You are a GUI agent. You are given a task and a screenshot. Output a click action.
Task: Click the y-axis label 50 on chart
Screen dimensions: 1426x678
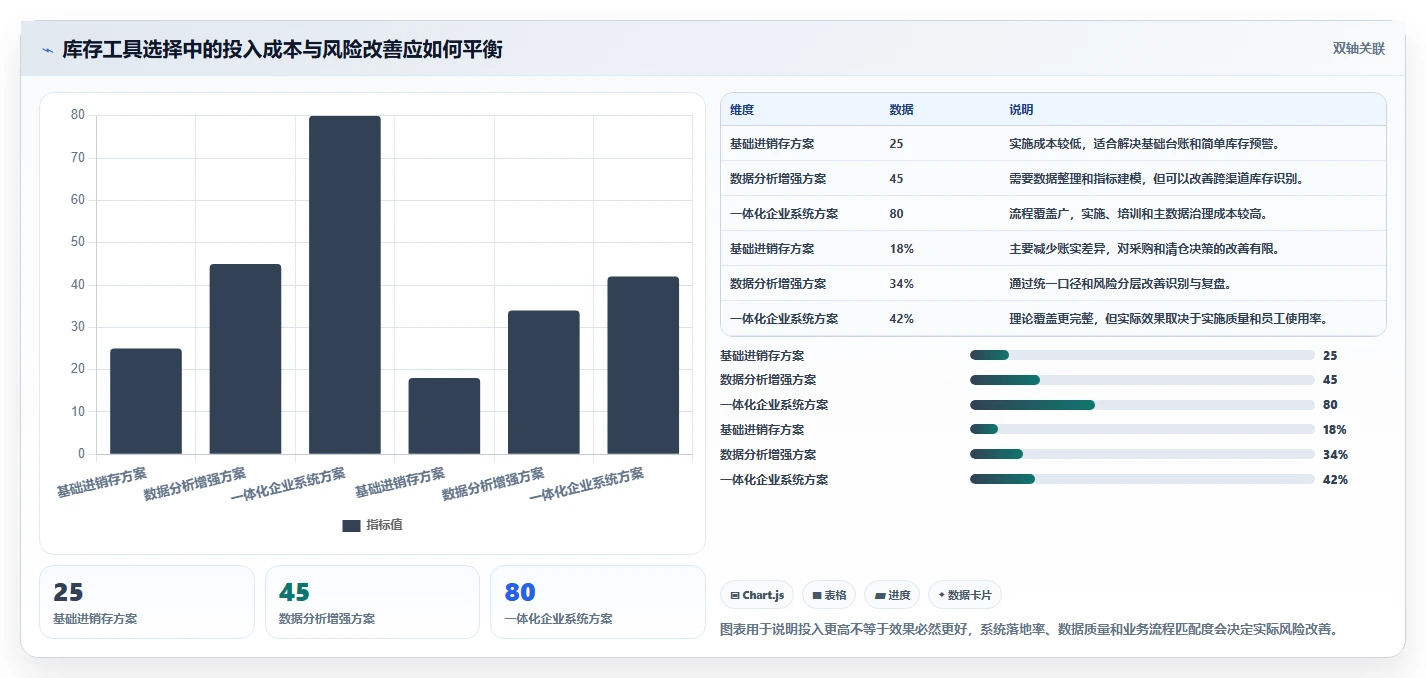78,242
